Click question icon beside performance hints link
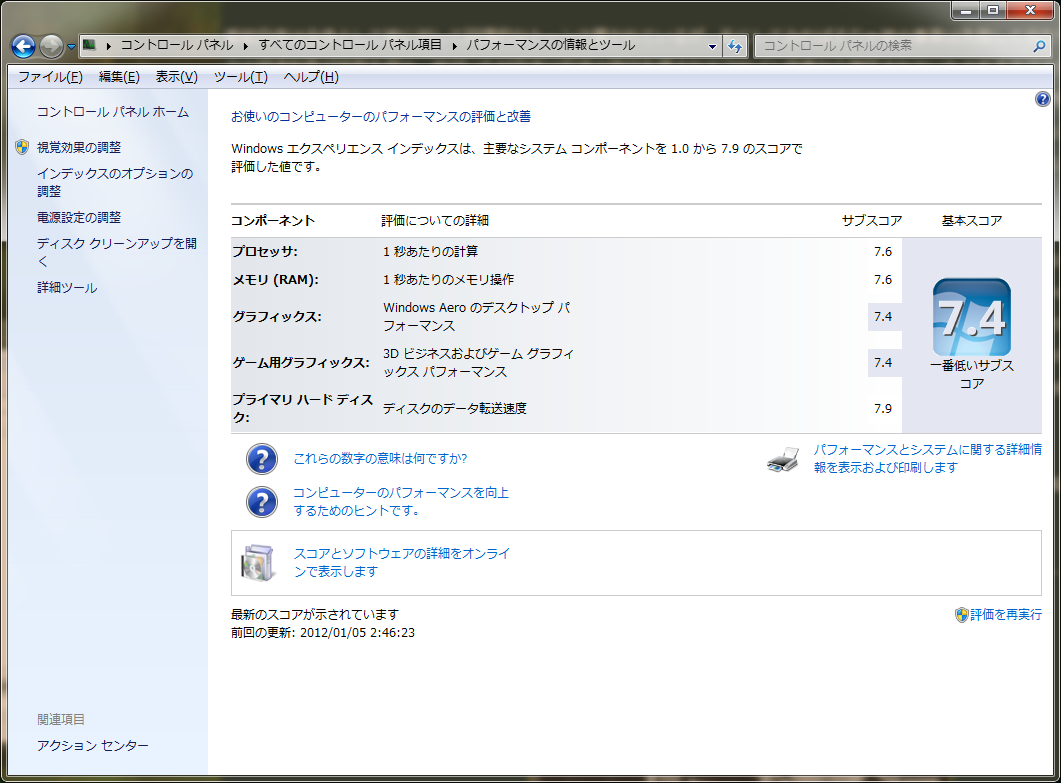Screen dimensions: 1061x783 coord(262,502)
